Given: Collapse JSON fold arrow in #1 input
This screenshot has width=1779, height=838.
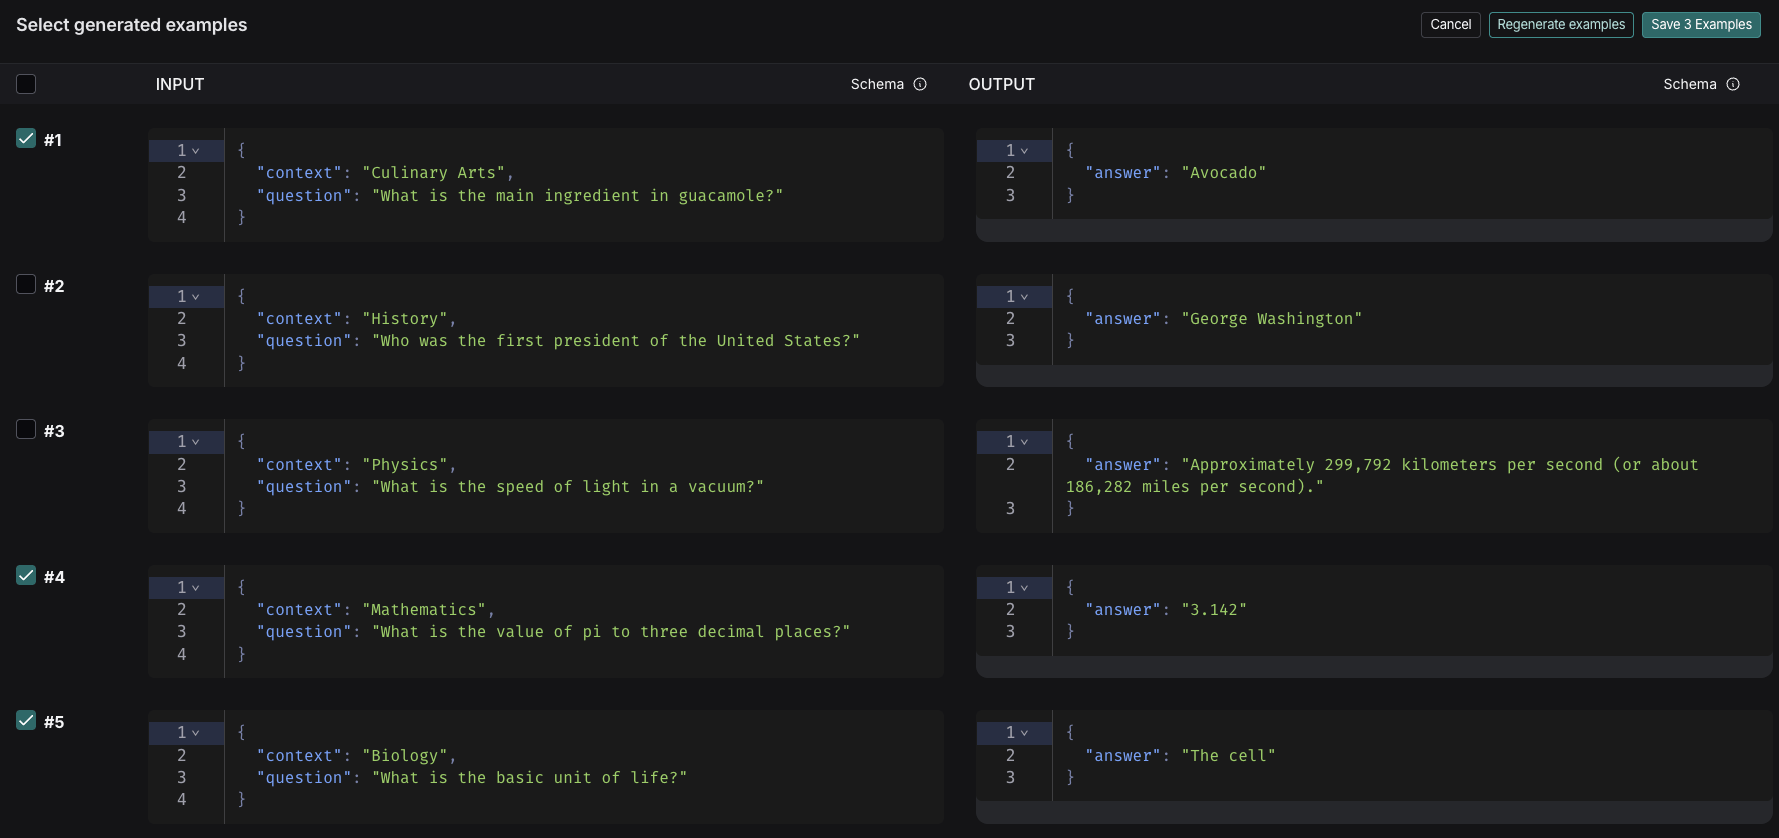Looking at the screenshot, I should 196,151.
